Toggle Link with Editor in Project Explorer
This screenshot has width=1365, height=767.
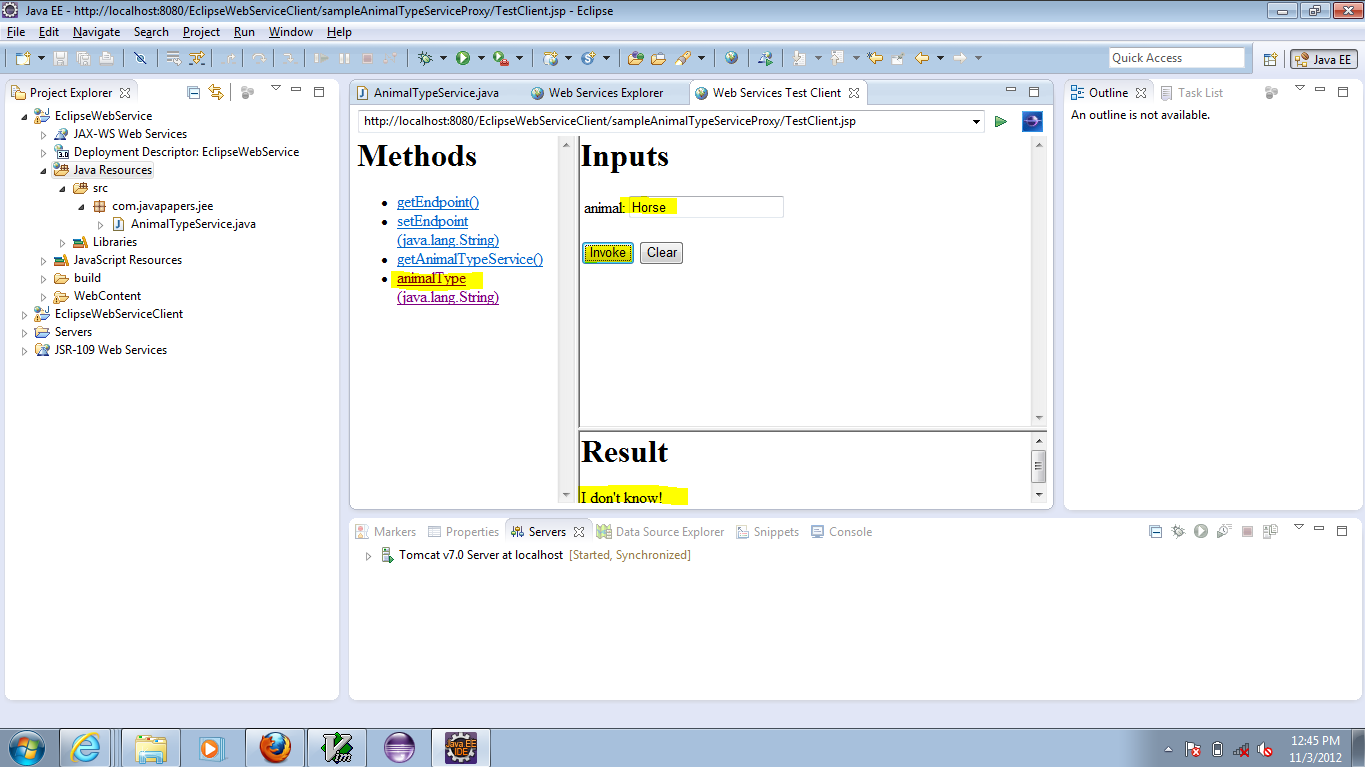click(216, 92)
